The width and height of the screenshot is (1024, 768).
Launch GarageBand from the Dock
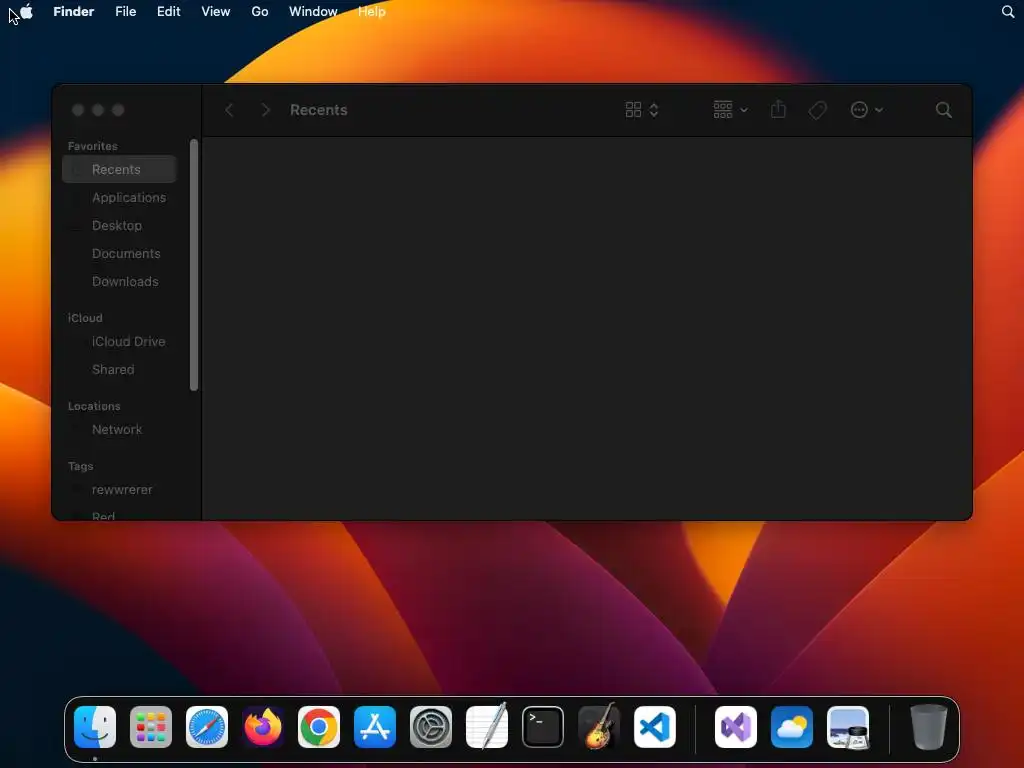(599, 727)
